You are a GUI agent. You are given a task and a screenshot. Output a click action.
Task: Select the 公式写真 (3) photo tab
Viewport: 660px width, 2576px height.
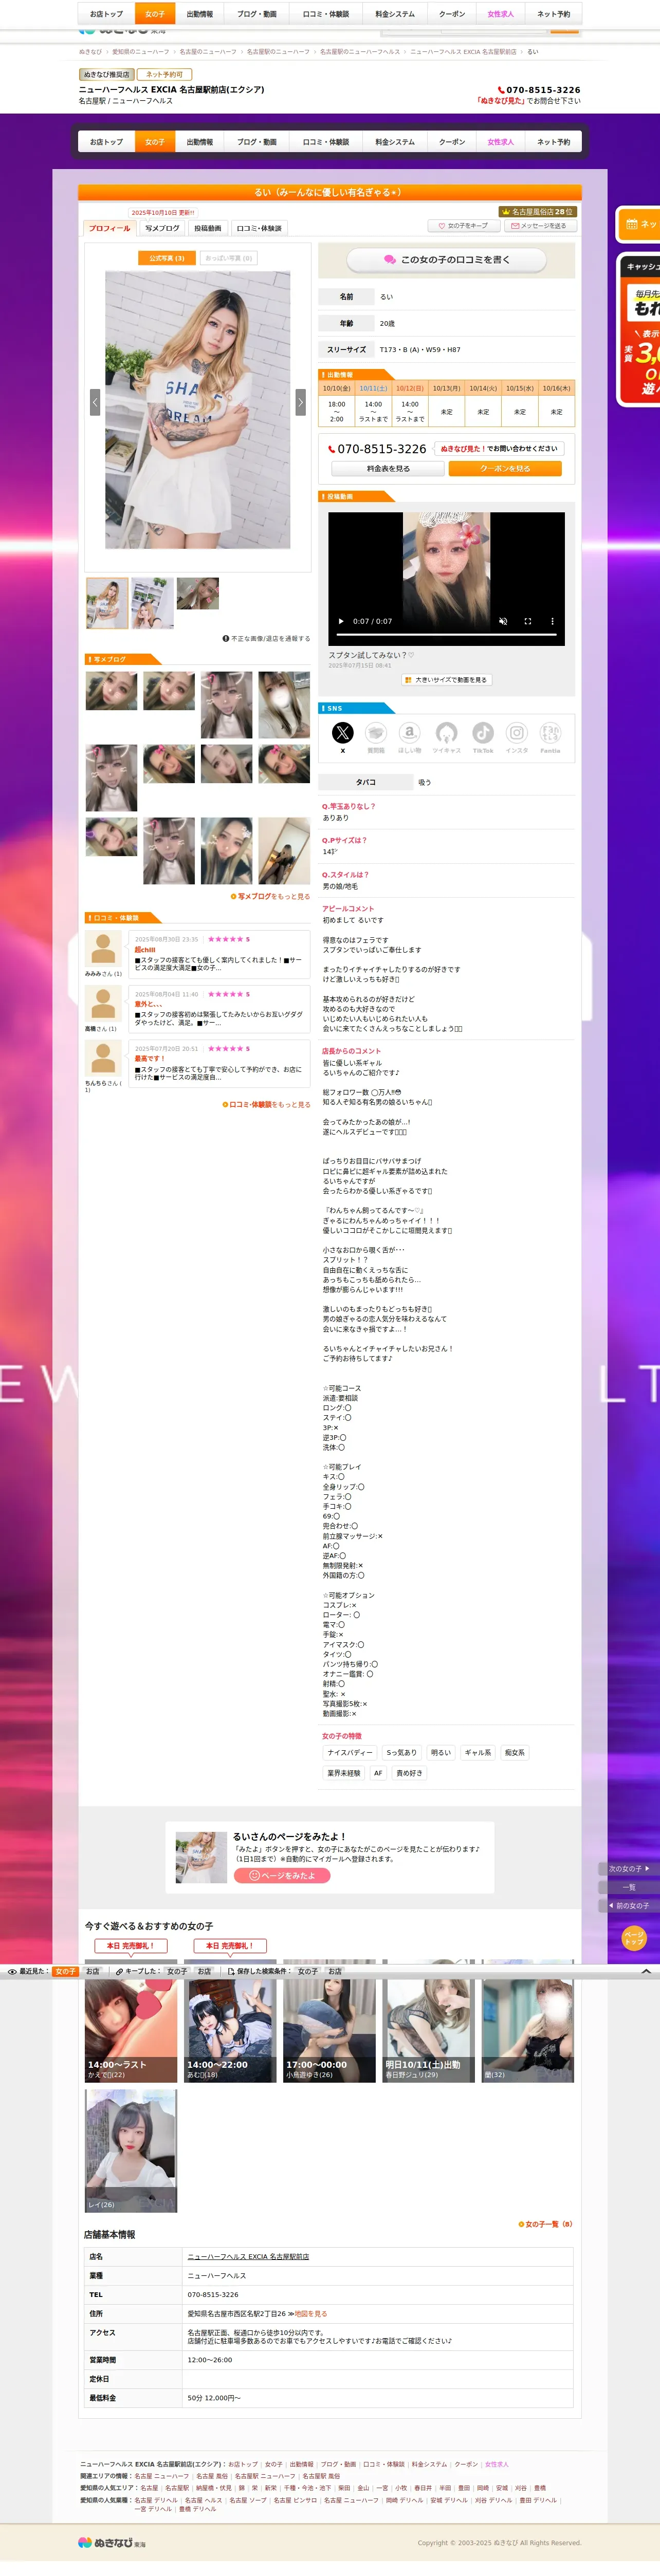coord(167,258)
